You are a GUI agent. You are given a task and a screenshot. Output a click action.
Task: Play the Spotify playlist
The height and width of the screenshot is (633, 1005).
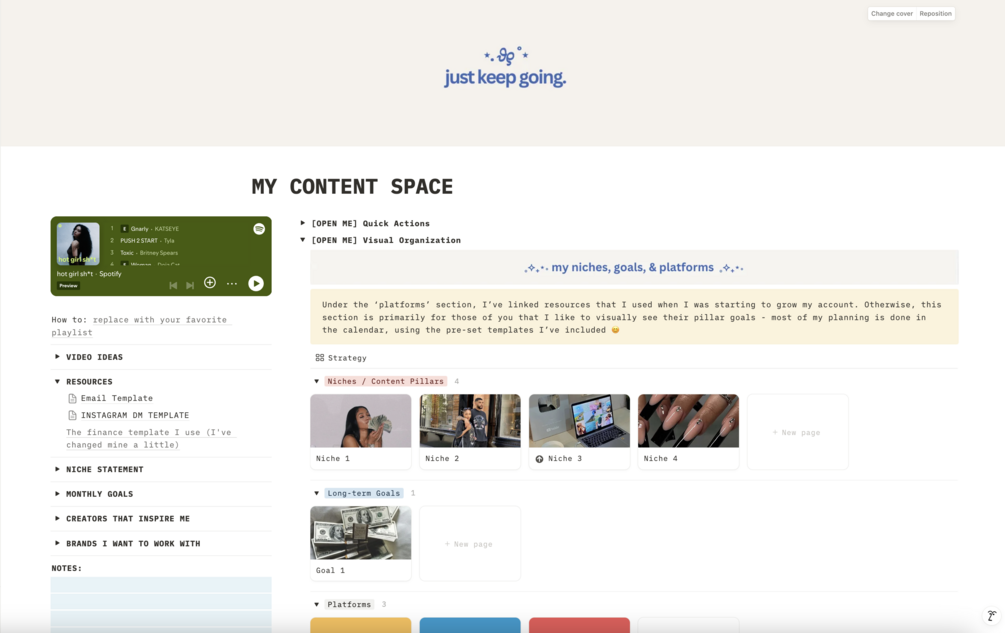[256, 283]
